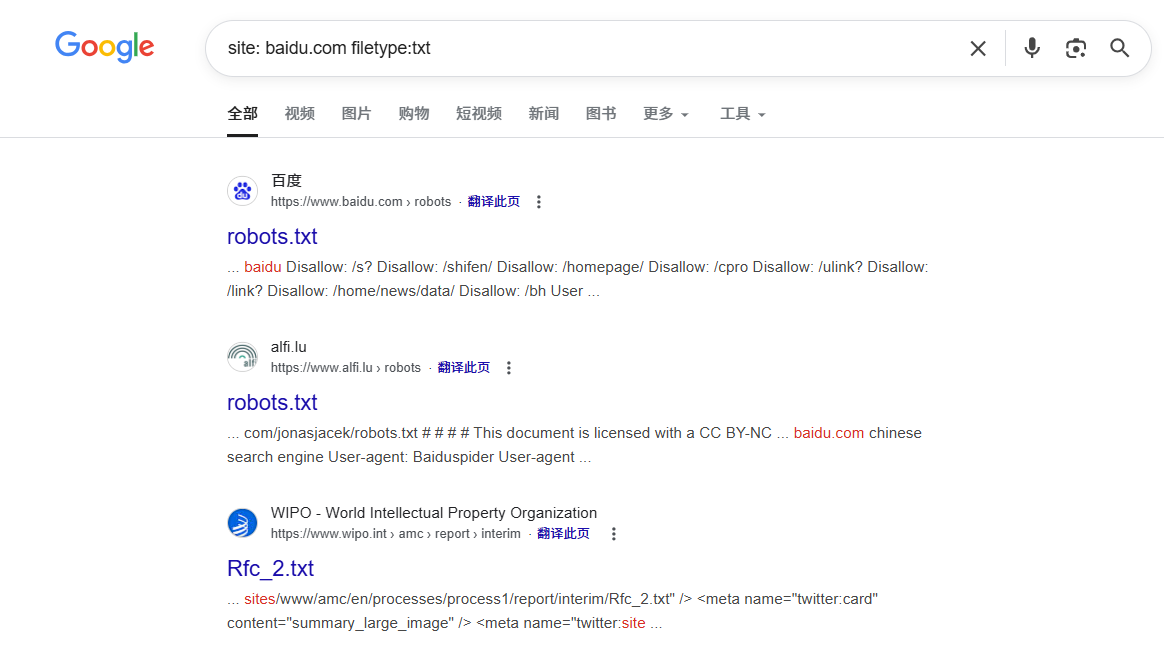Submit search with the magnifier icon
The image size is (1164, 659).
pyautogui.click(x=1119, y=48)
